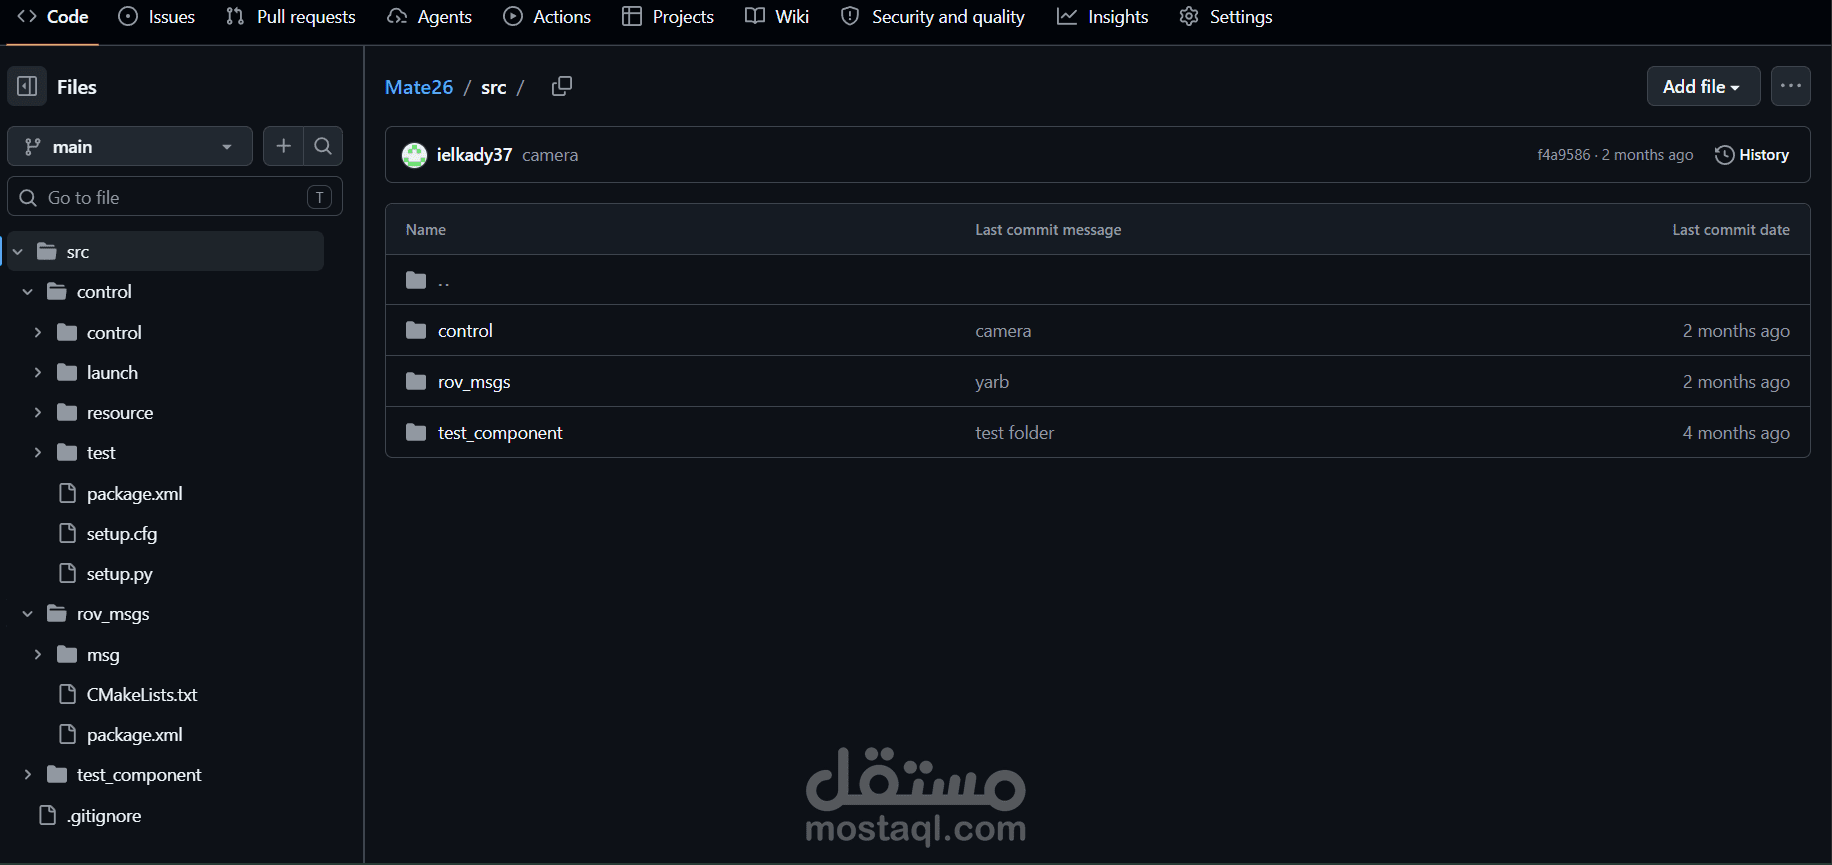
Task: Open the Wiki tab
Action: point(777,17)
